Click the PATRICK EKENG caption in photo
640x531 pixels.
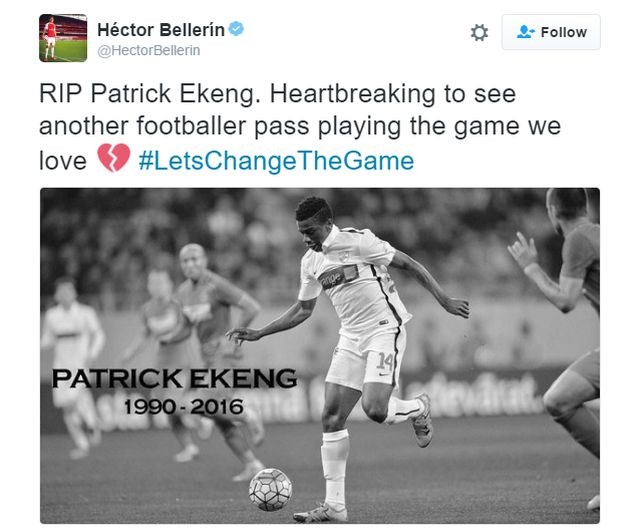(175, 378)
